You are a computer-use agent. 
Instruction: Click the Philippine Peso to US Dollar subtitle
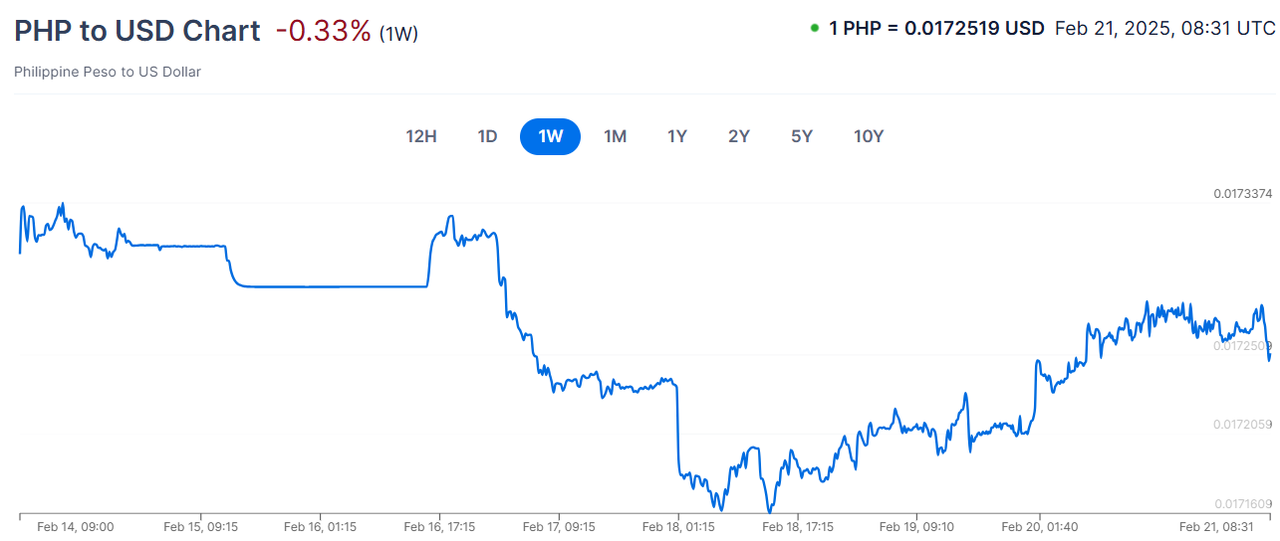(x=107, y=72)
